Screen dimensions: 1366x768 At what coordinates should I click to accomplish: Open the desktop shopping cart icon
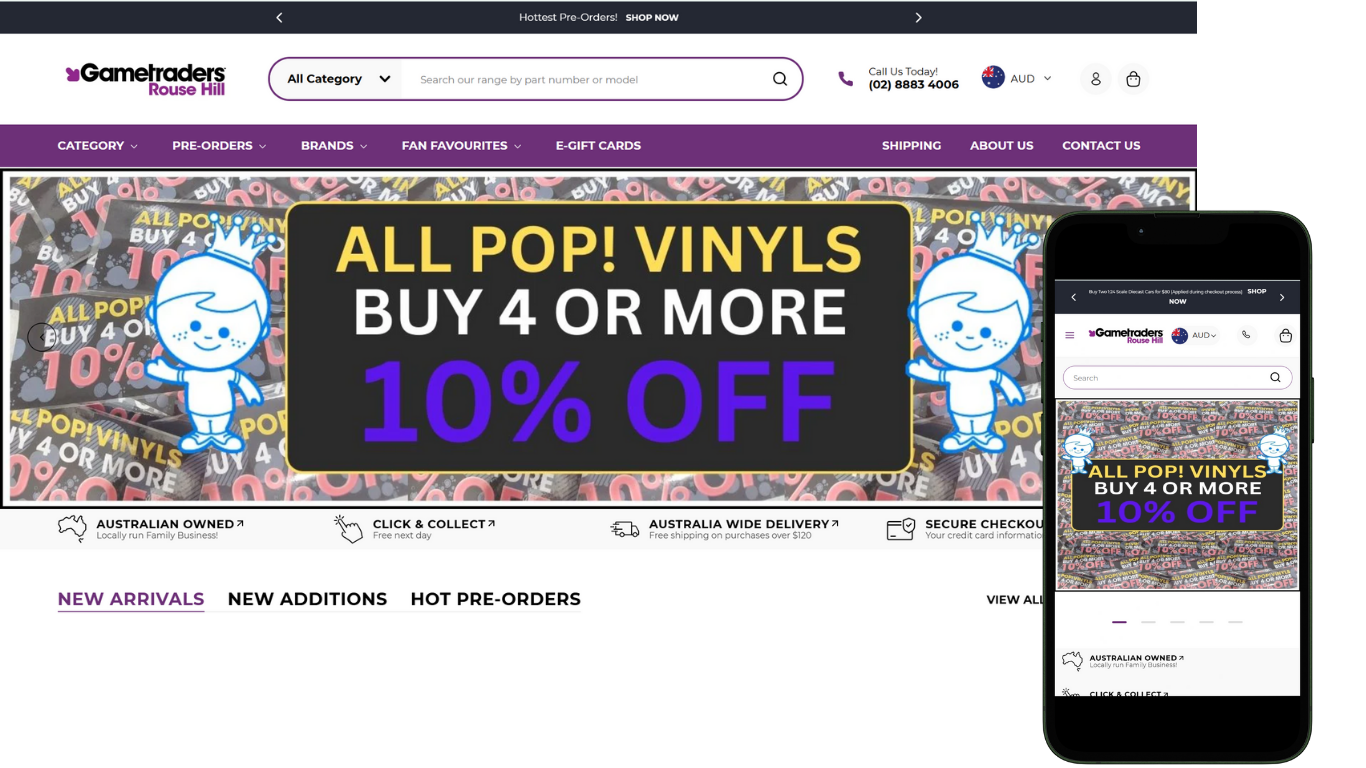point(1133,79)
